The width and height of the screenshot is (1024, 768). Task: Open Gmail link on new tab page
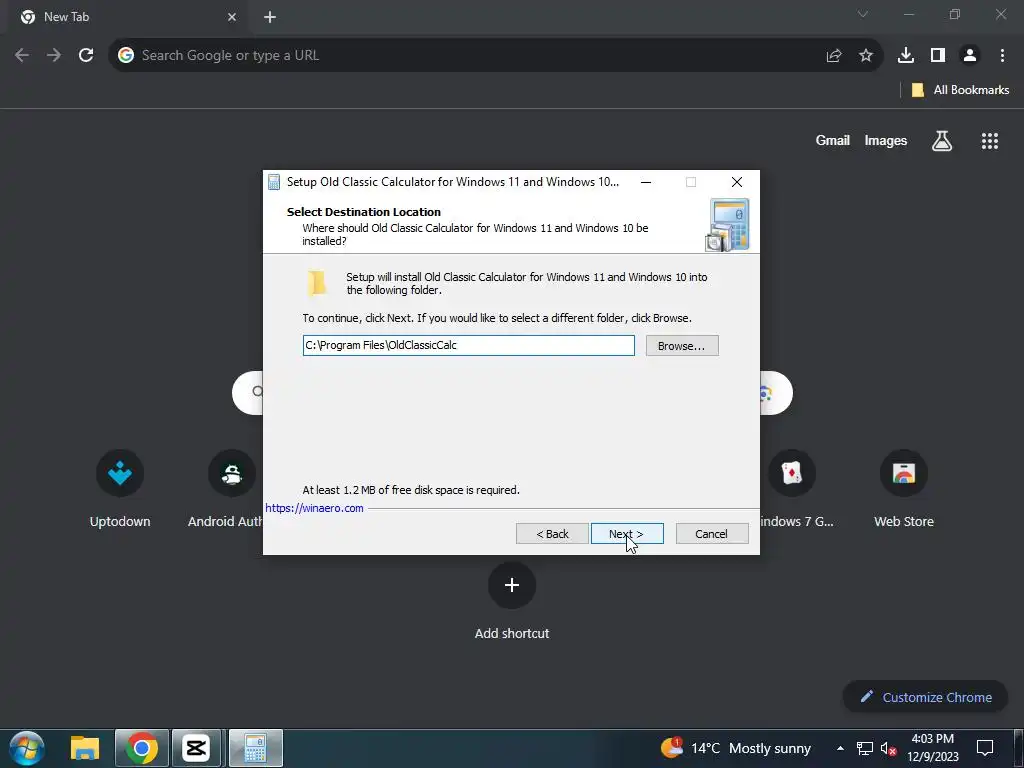[x=833, y=140]
